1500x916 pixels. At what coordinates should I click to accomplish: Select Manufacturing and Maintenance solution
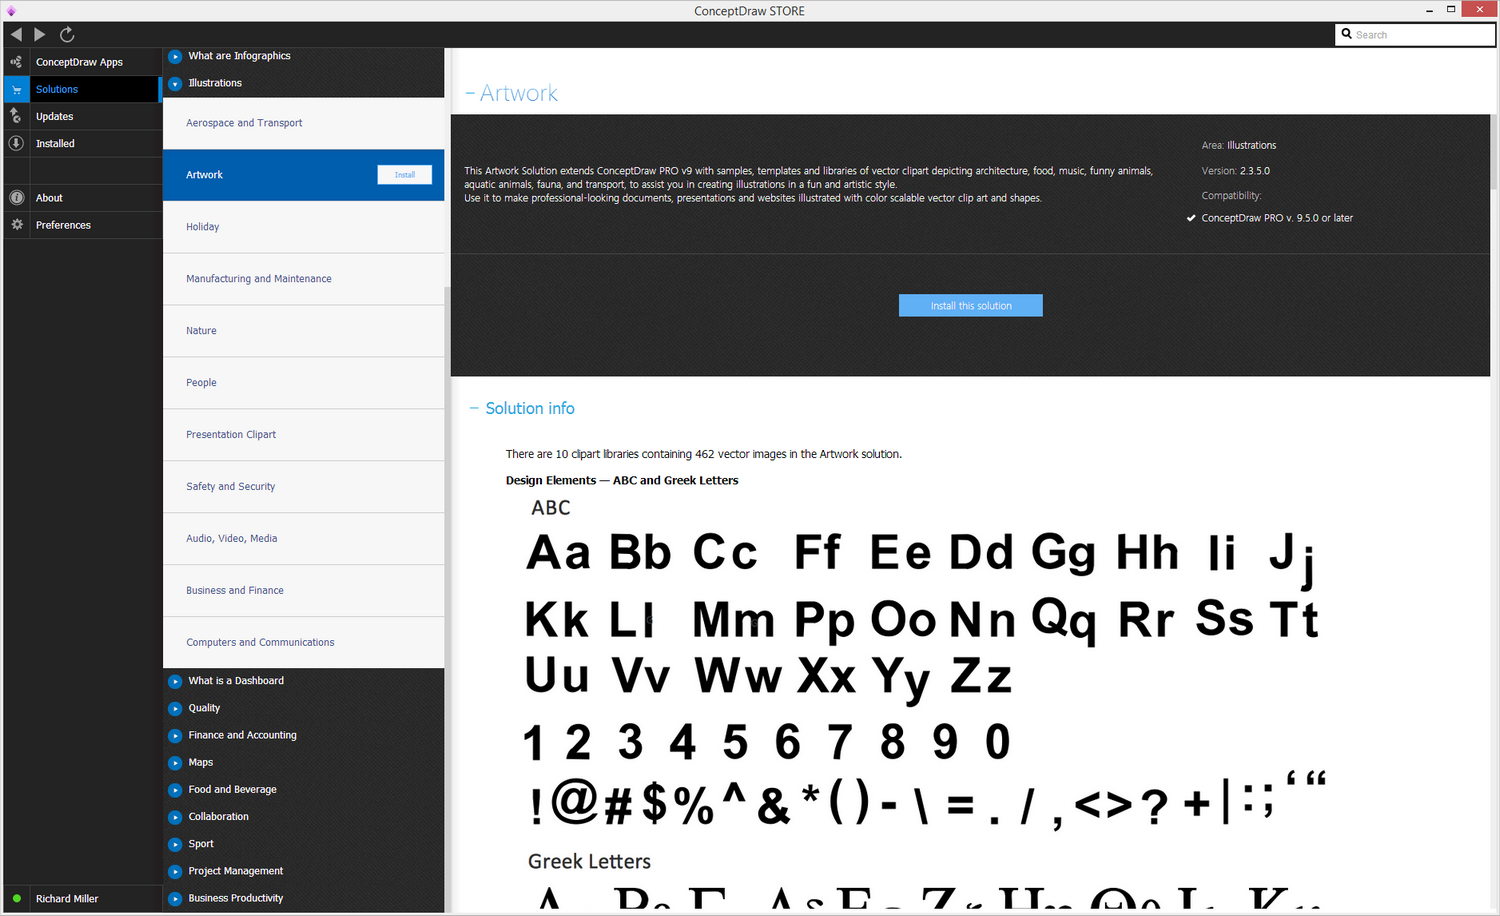click(x=303, y=279)
